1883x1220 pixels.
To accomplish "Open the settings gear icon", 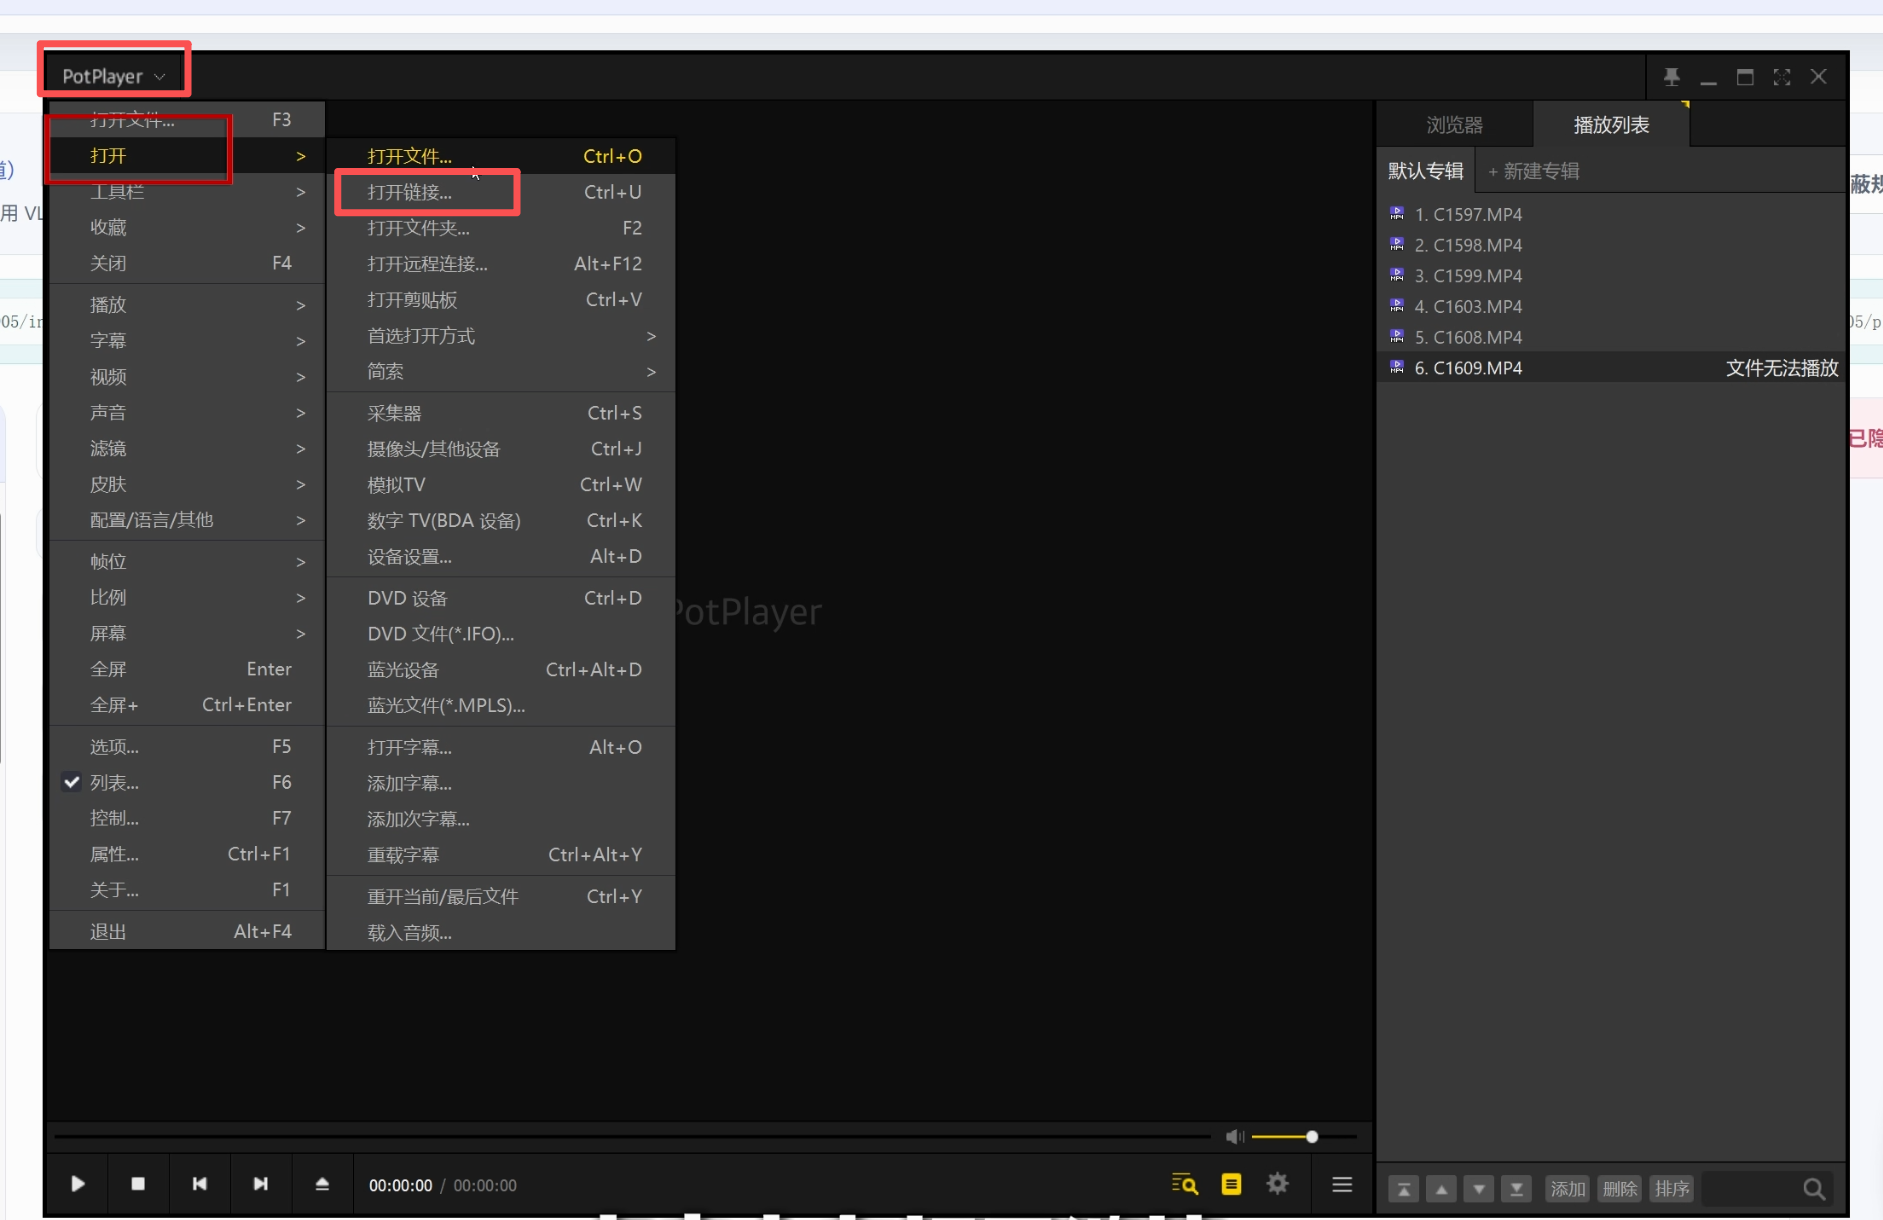I will click(1277, 1184).
